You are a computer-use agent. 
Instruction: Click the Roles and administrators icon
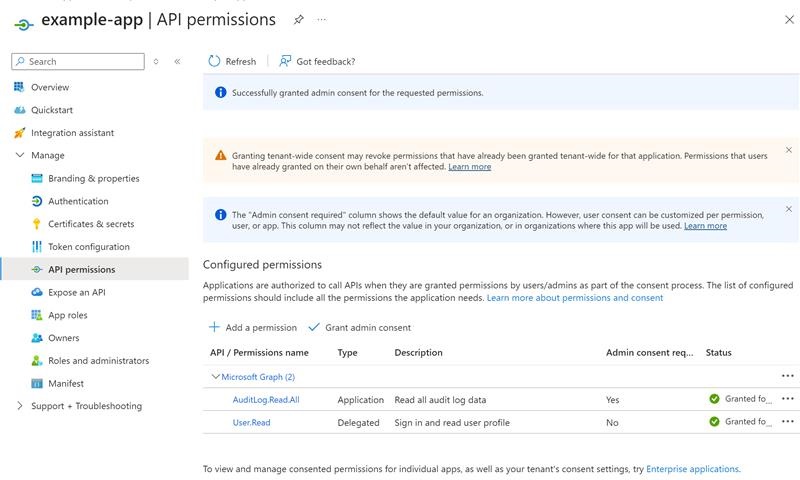[x=37, y=361]
